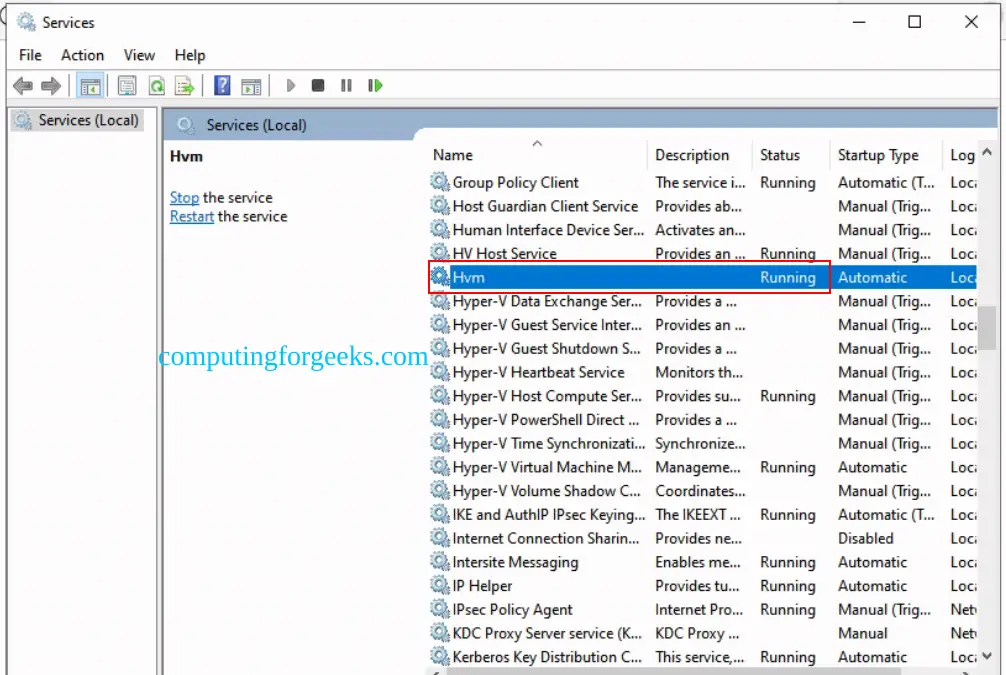Toggle Show/Hide Action Pane toolbar icon
Viewport: 1006px width, 675px height.
251,85
